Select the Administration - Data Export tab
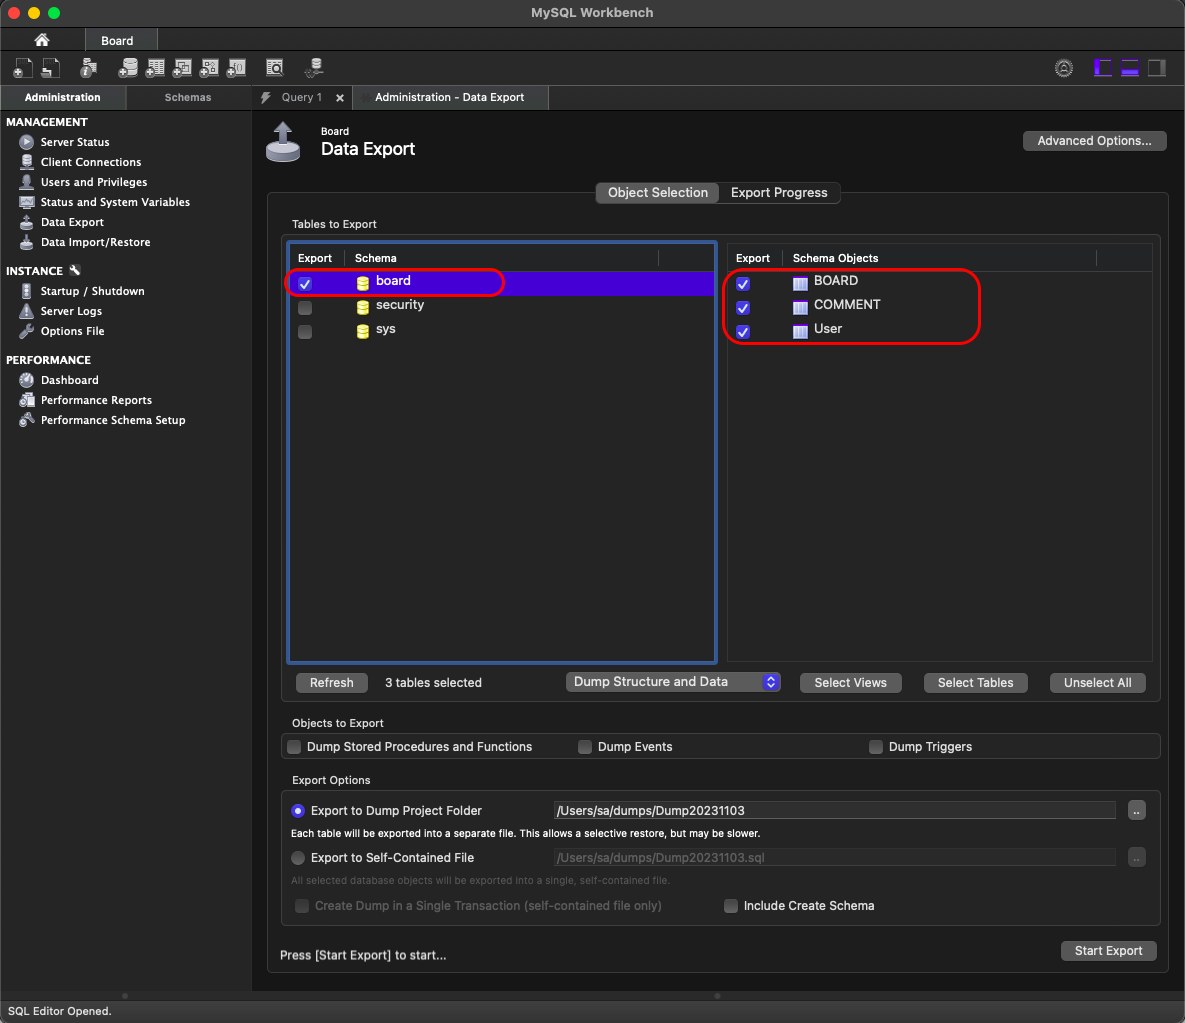 [450, 97]
